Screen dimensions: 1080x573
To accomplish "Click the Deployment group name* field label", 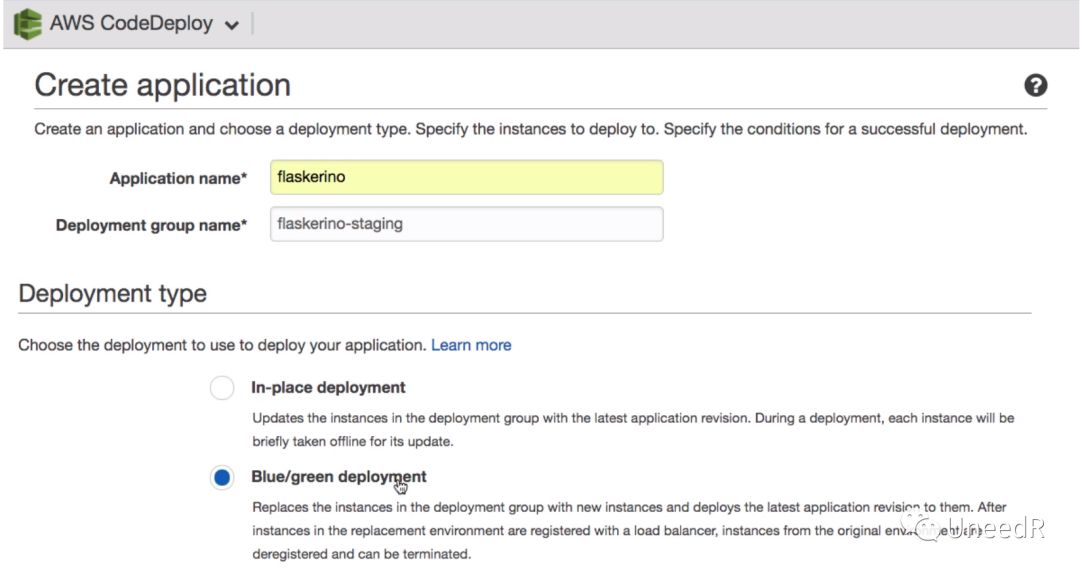I will 152,225.
